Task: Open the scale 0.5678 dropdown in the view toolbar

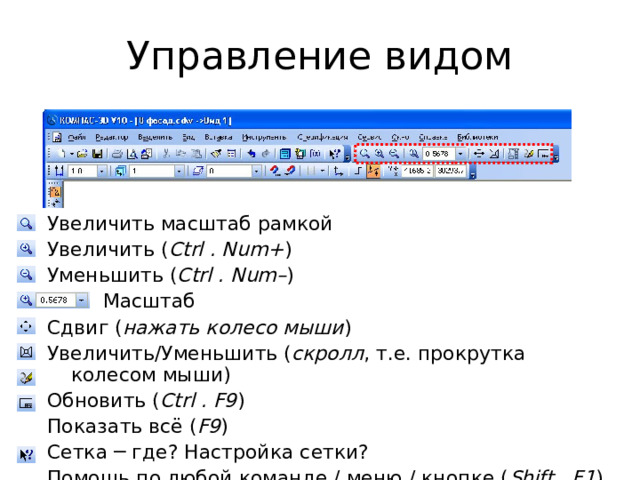Action: pos(460,154)
